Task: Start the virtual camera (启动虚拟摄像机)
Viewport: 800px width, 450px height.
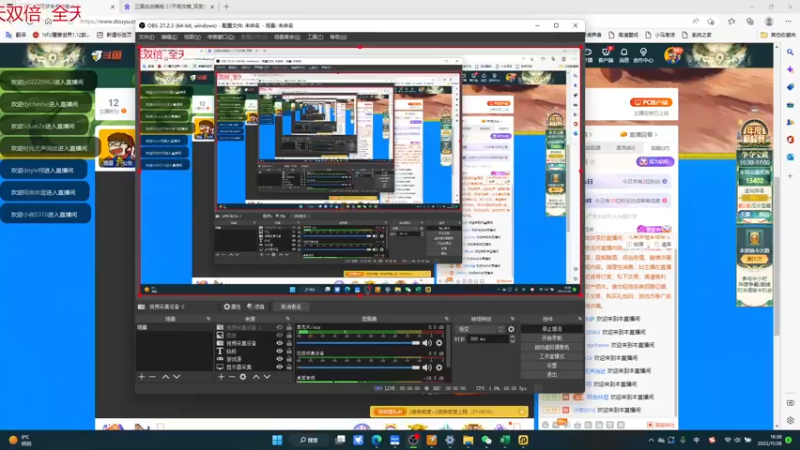Action: pos(552,347)
